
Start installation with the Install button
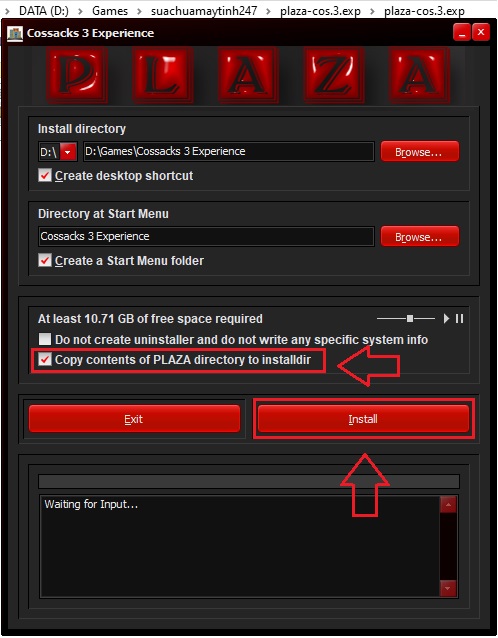click(x=363, y=419)
